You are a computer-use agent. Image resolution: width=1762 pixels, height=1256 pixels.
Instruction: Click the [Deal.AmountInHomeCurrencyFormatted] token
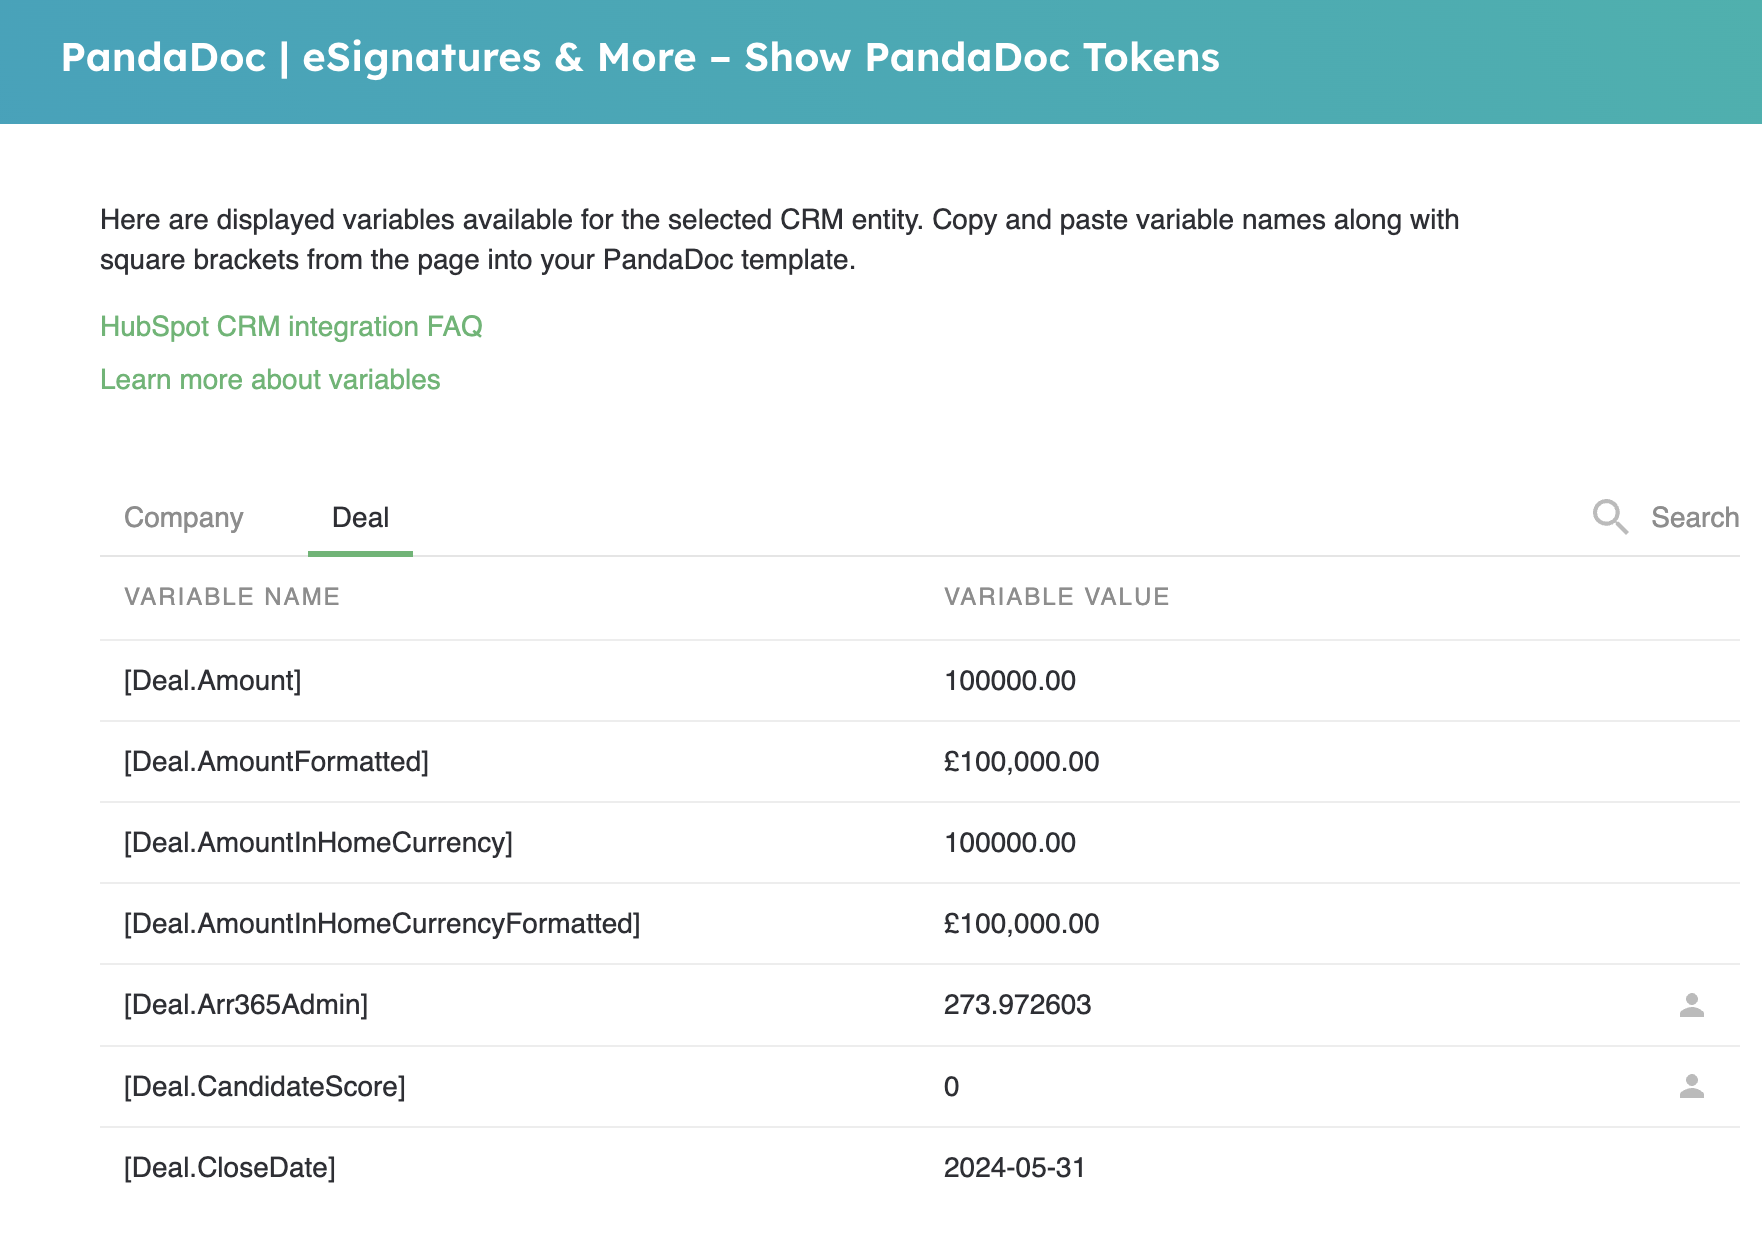coord(382,924)
